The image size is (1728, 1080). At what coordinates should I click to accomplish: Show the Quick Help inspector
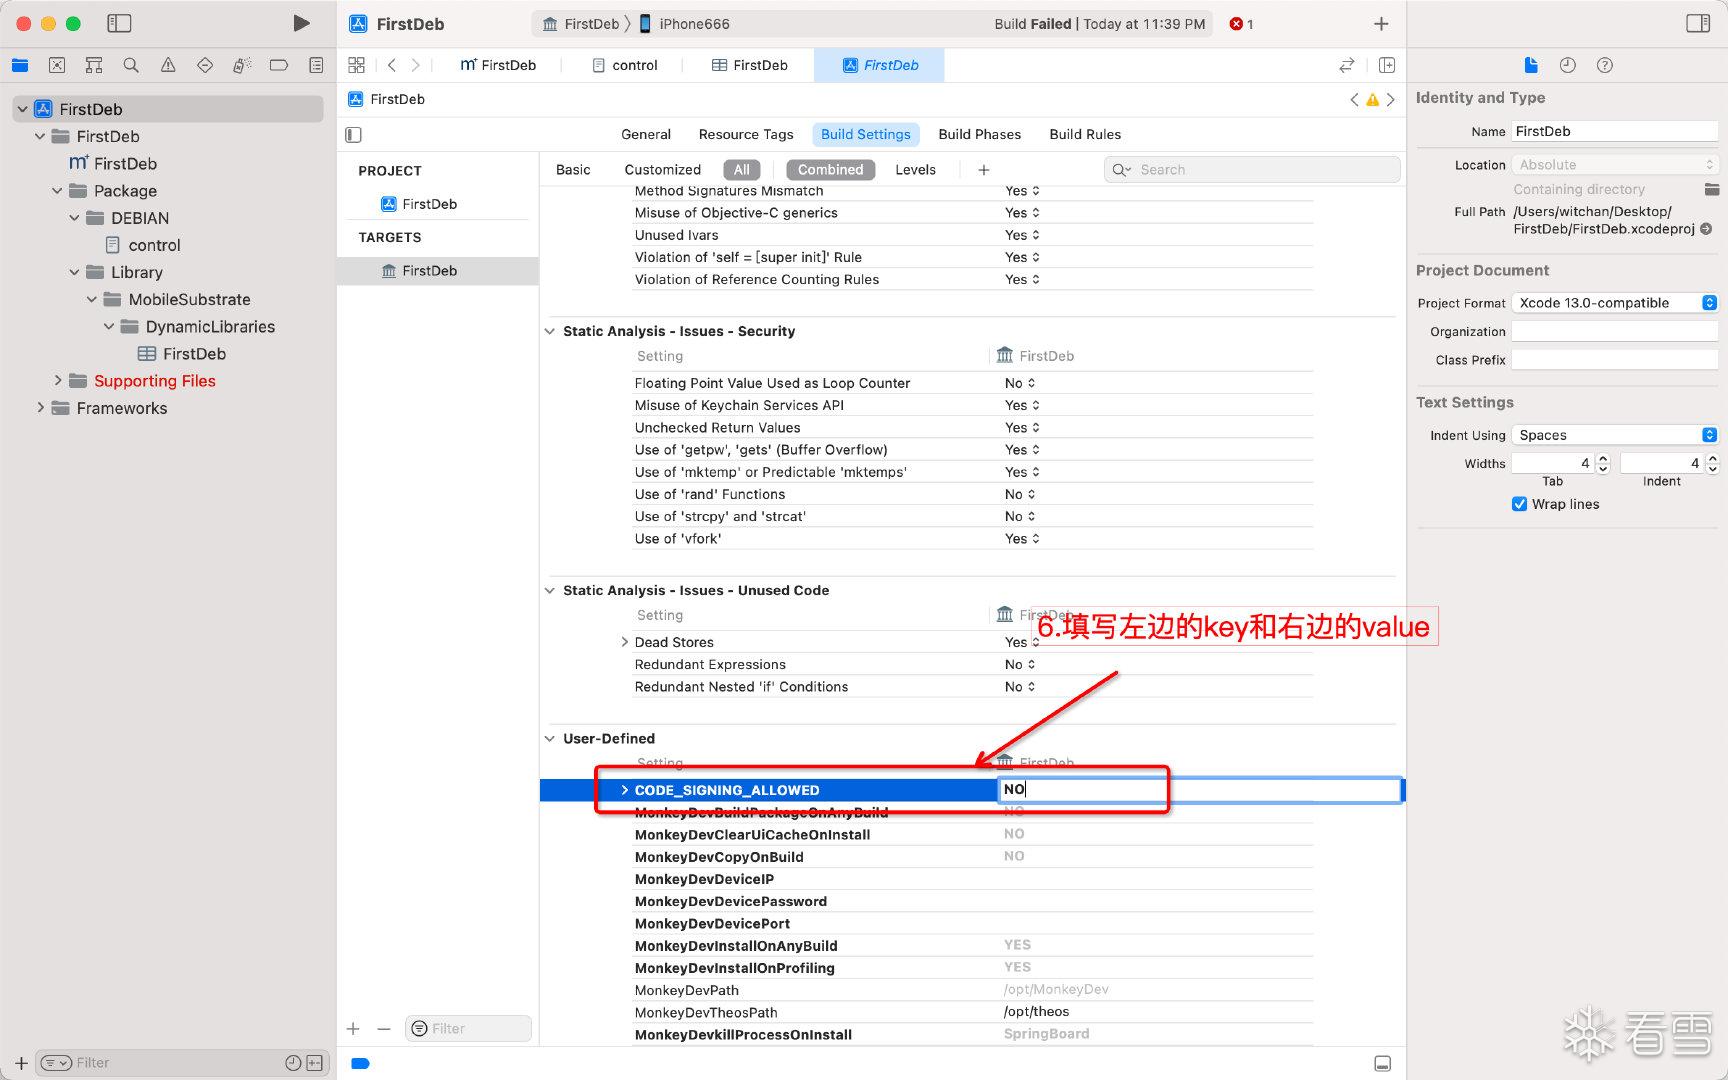(1605, 65)
